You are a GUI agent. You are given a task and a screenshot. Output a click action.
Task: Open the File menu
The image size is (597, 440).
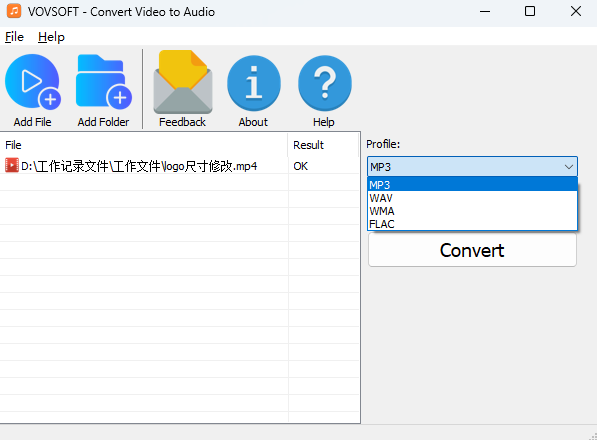coord(14,37)
